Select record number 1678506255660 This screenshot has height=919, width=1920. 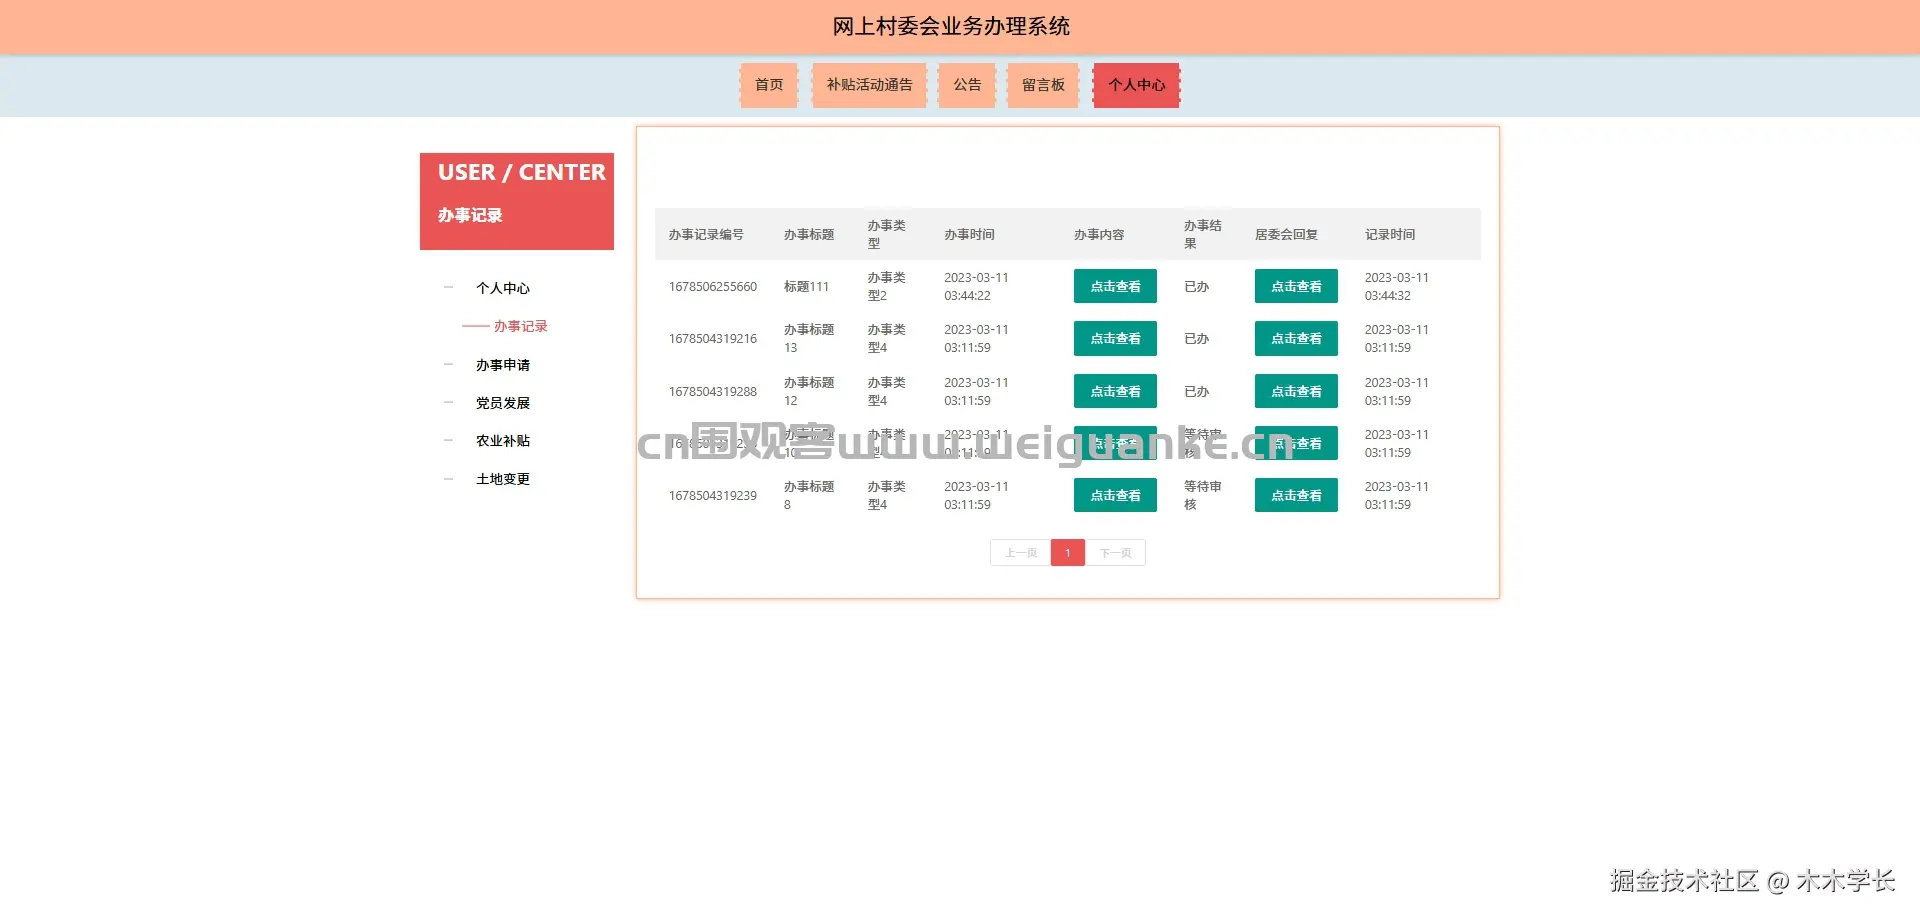[x=713, y=286]
